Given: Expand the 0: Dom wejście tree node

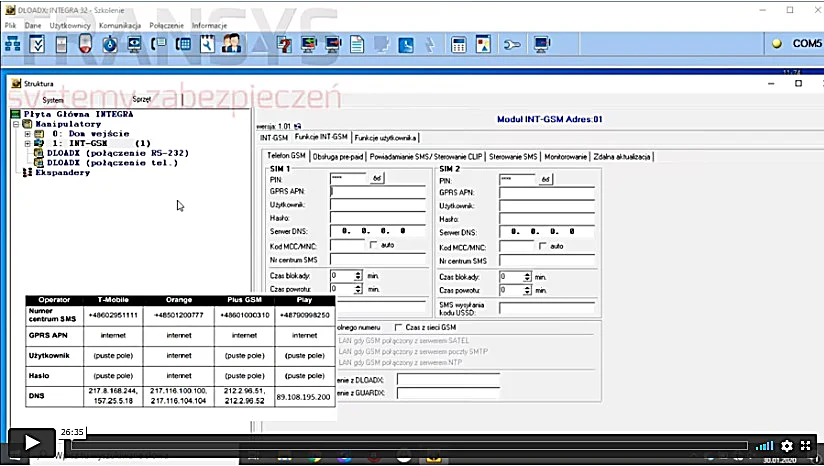Looking at the screenshot, I should coord(27,134).
